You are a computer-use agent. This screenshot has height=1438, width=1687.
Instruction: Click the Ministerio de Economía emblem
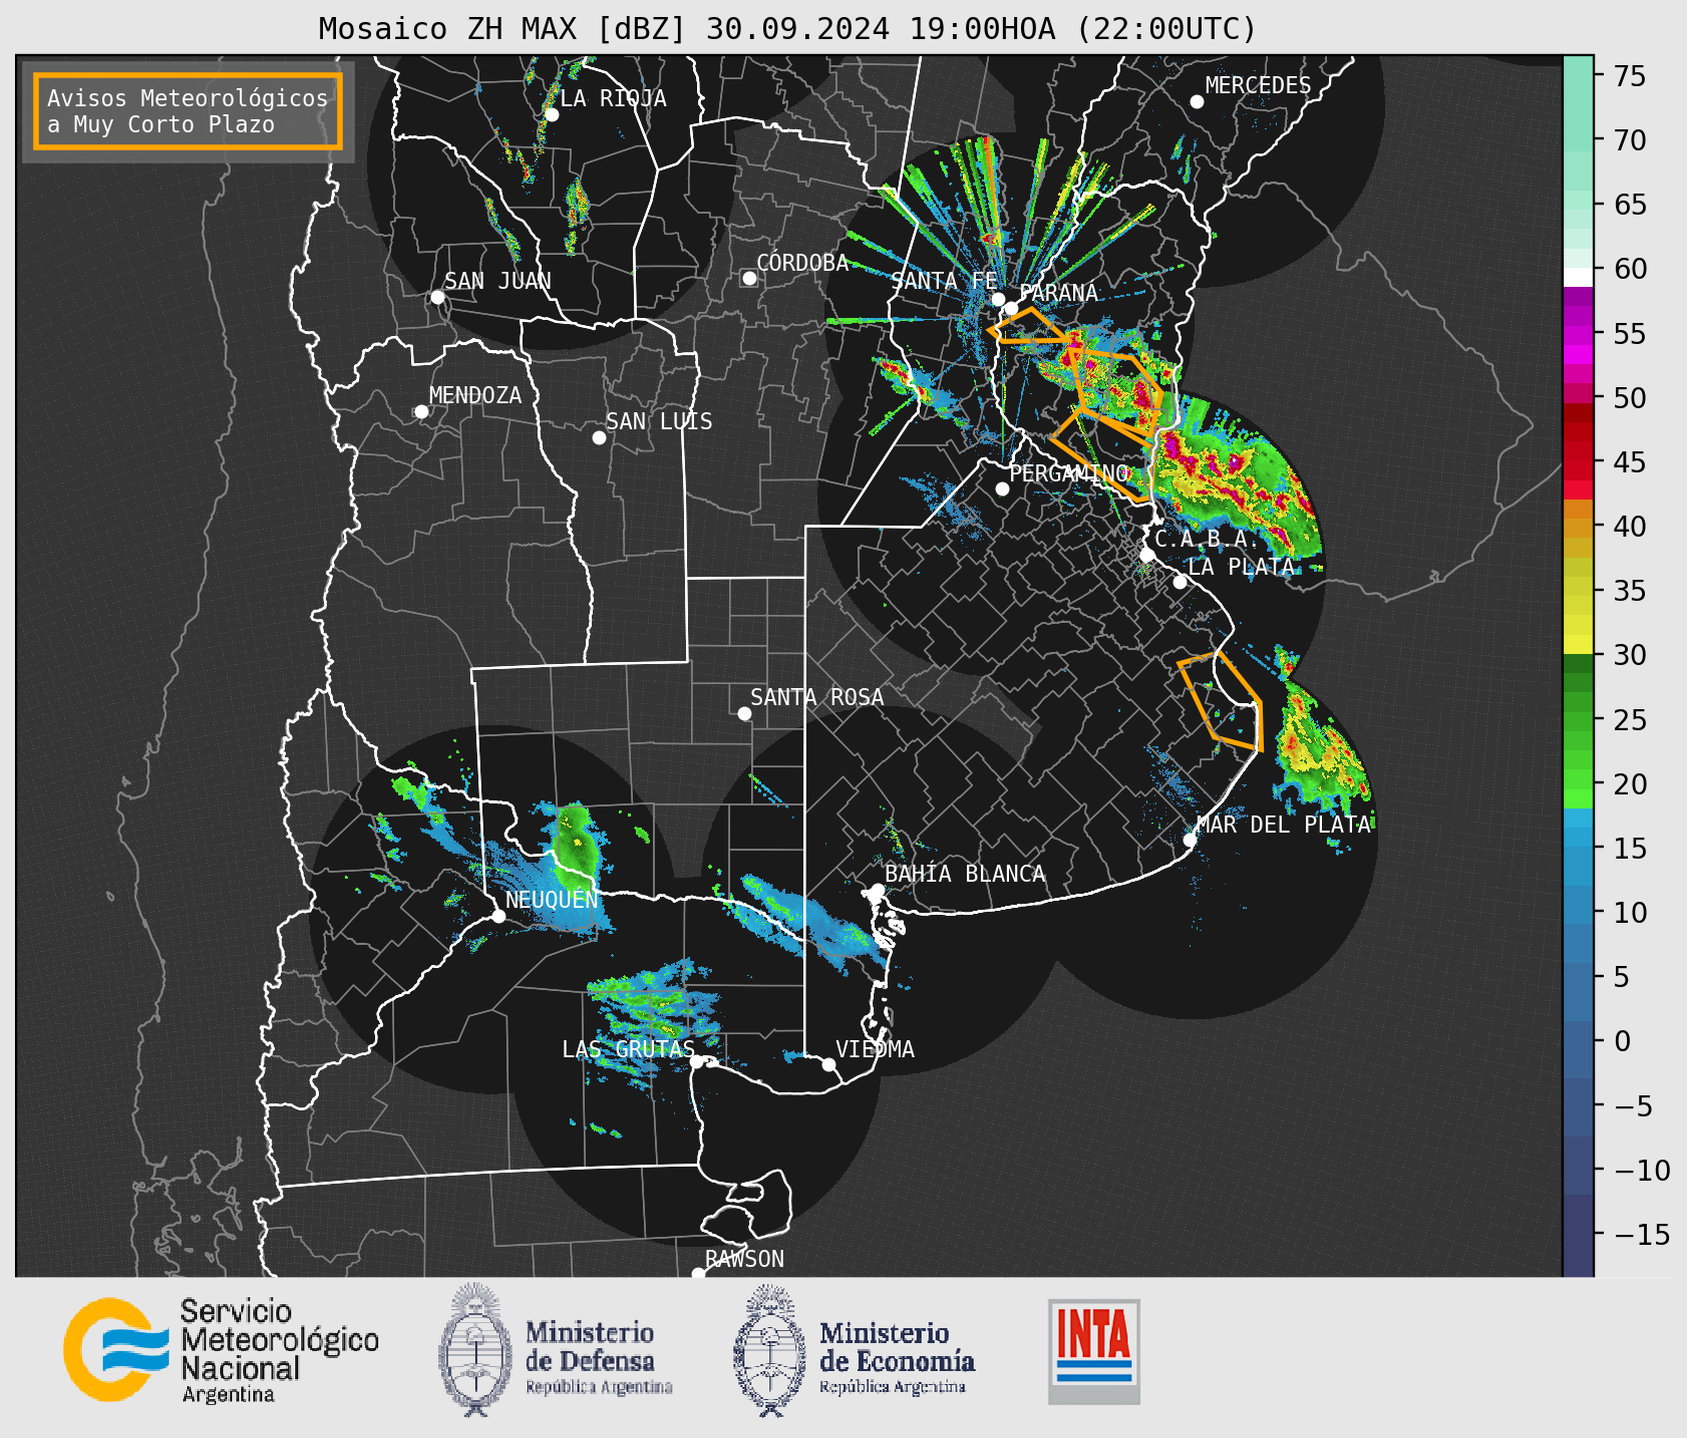click(x=768, y=1351)
